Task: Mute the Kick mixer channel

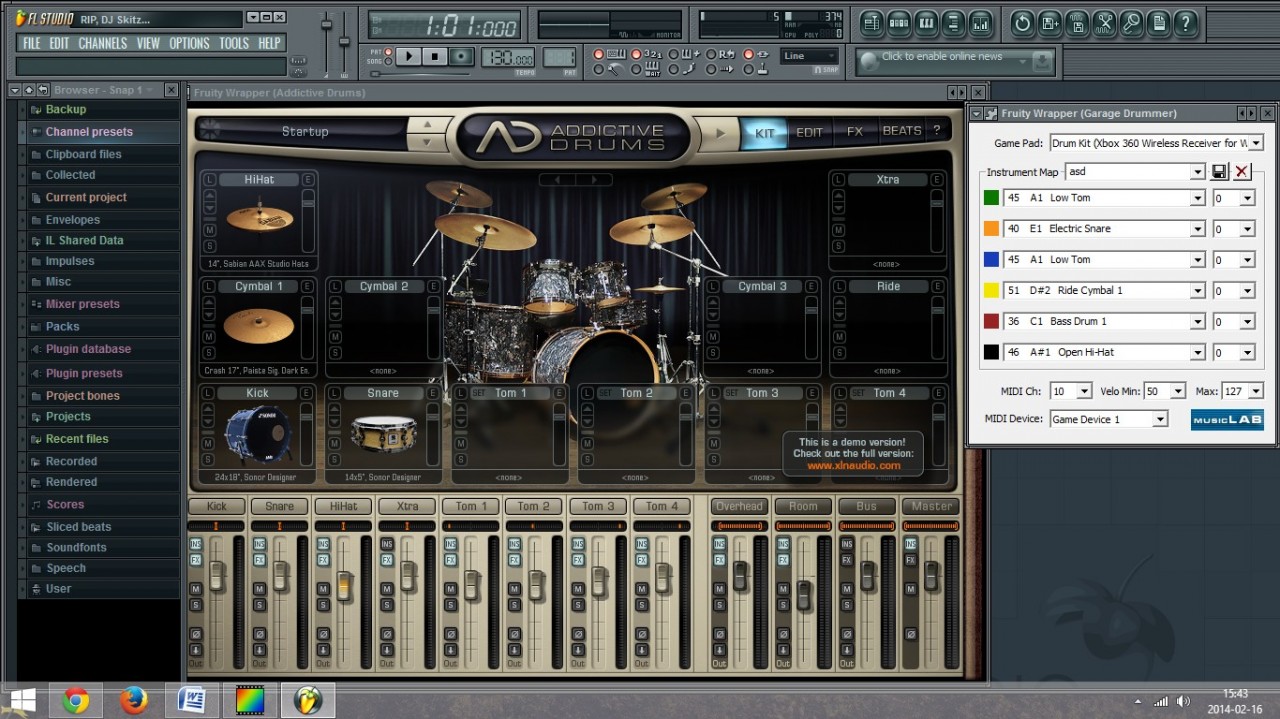Action: tap(195, 589)
